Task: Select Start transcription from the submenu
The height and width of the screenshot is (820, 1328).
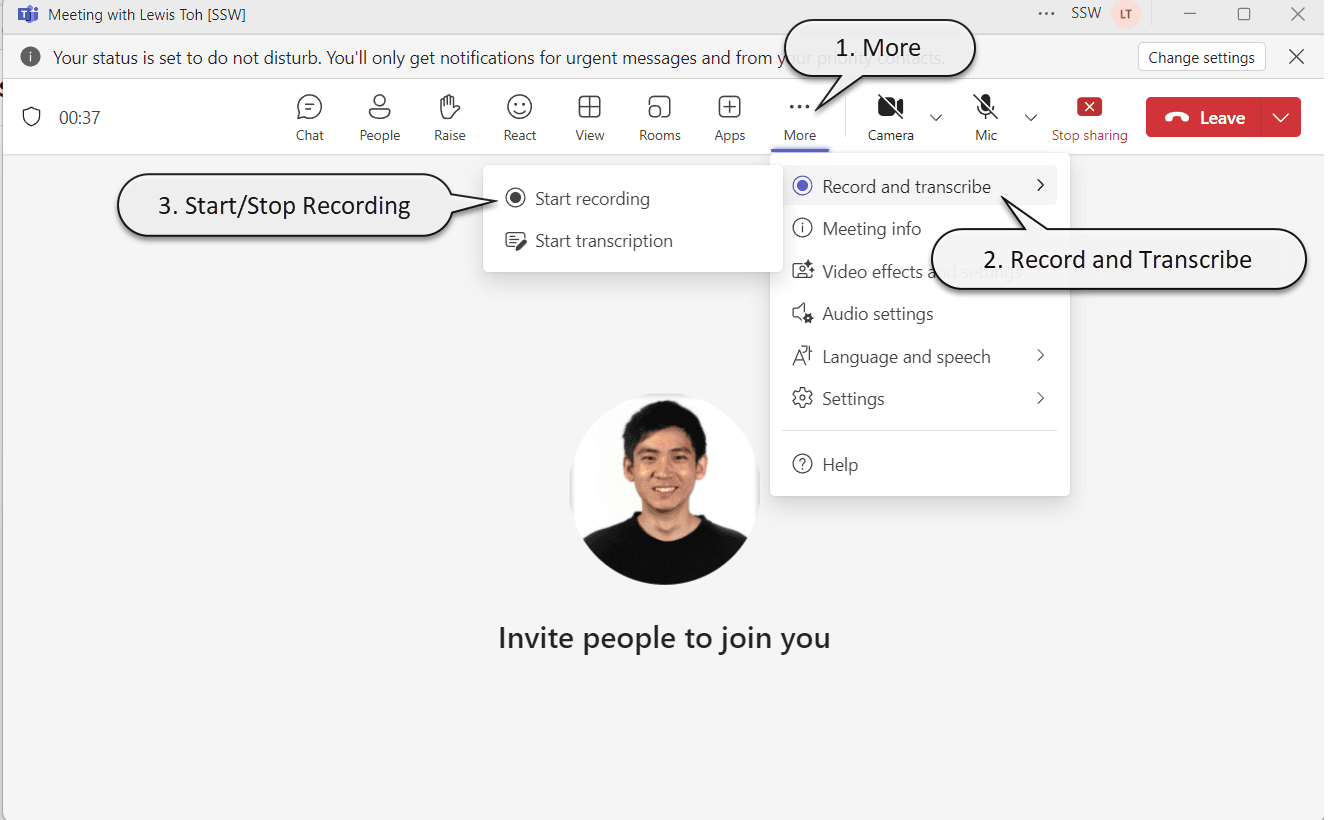Action: (603, 241)
